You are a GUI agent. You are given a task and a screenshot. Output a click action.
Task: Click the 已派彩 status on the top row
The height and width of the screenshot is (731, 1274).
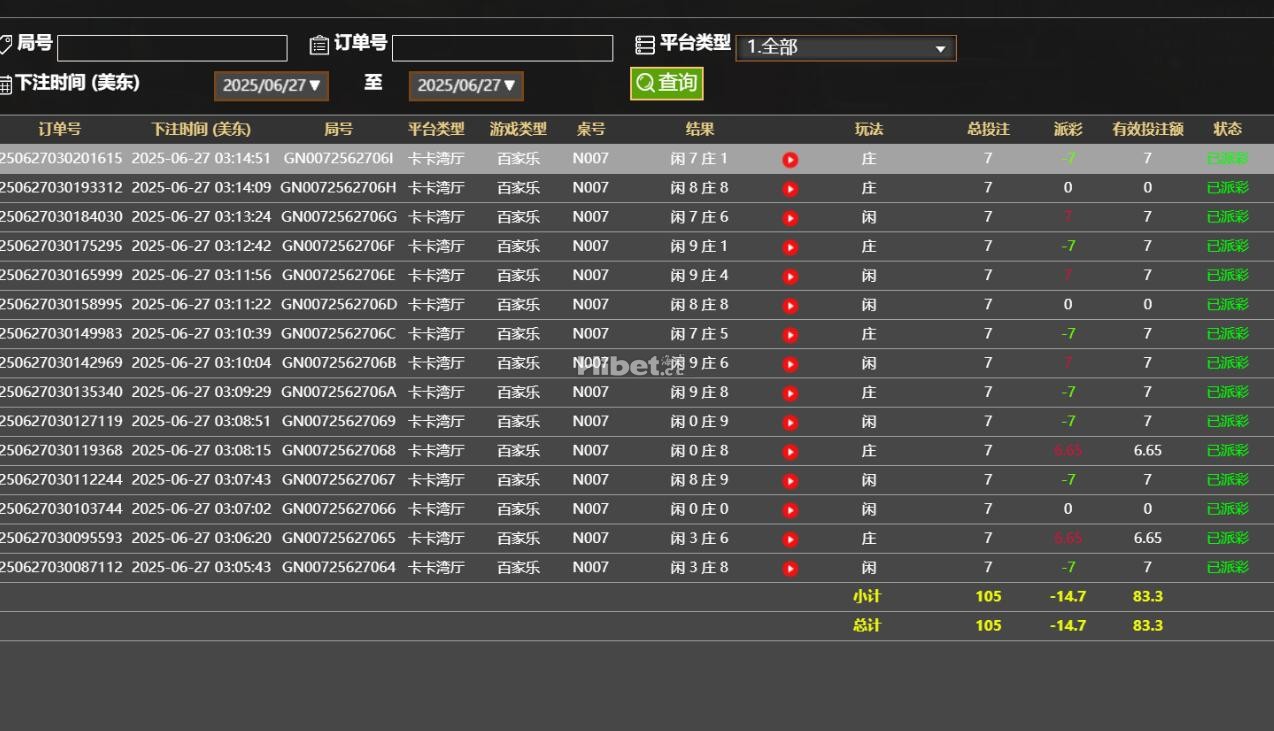(1227, 158)
